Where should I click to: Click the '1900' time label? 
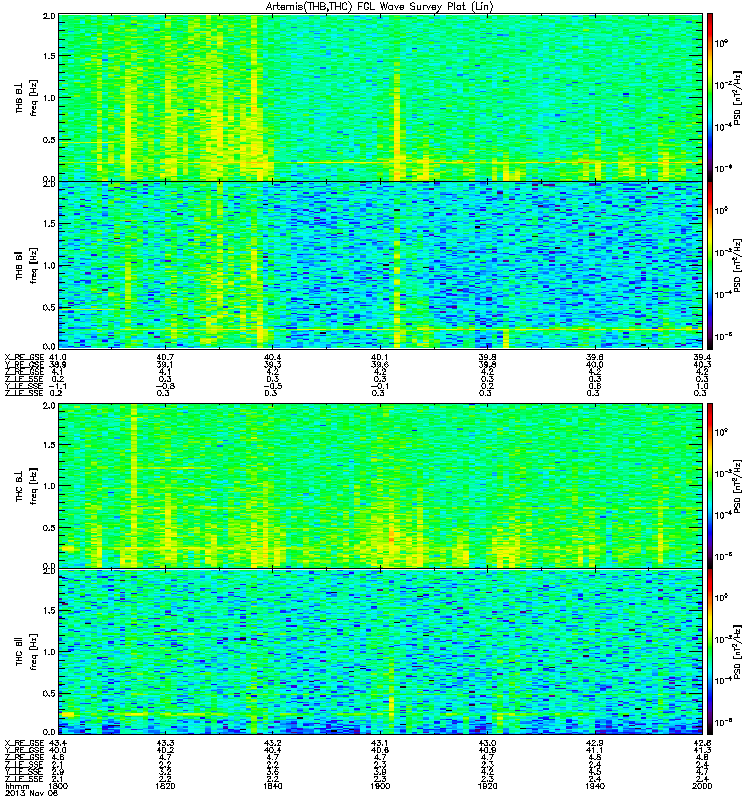click(380, 786)
